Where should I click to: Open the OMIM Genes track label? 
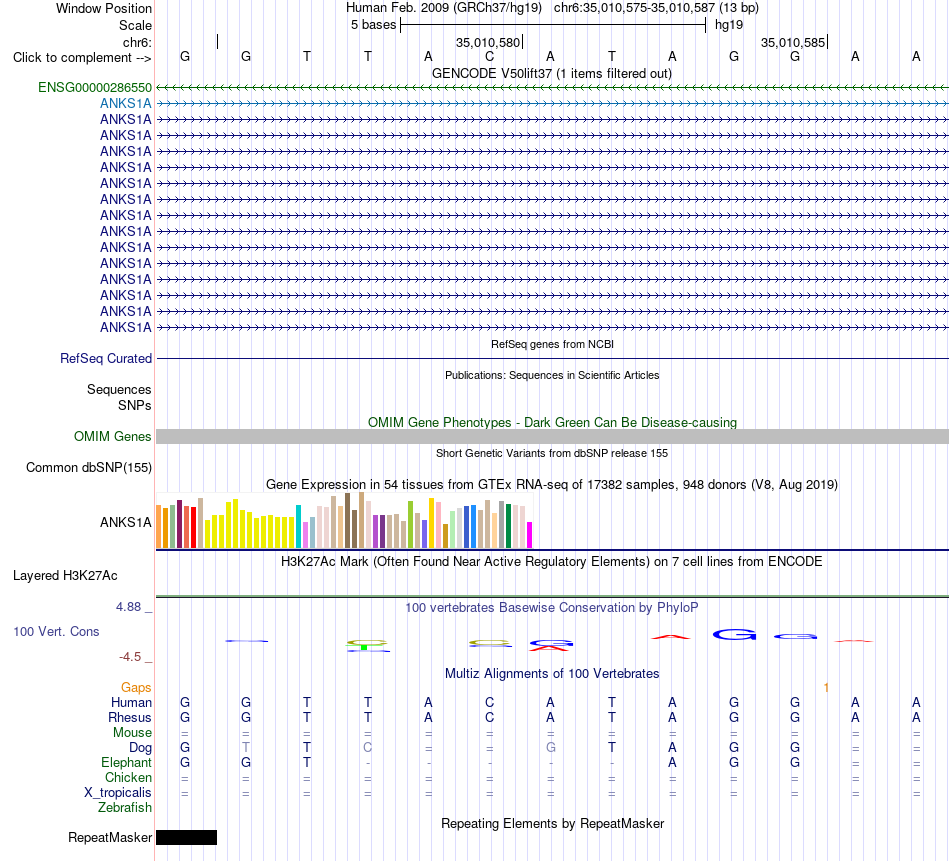pyautogui.click(x=112, y=436)
